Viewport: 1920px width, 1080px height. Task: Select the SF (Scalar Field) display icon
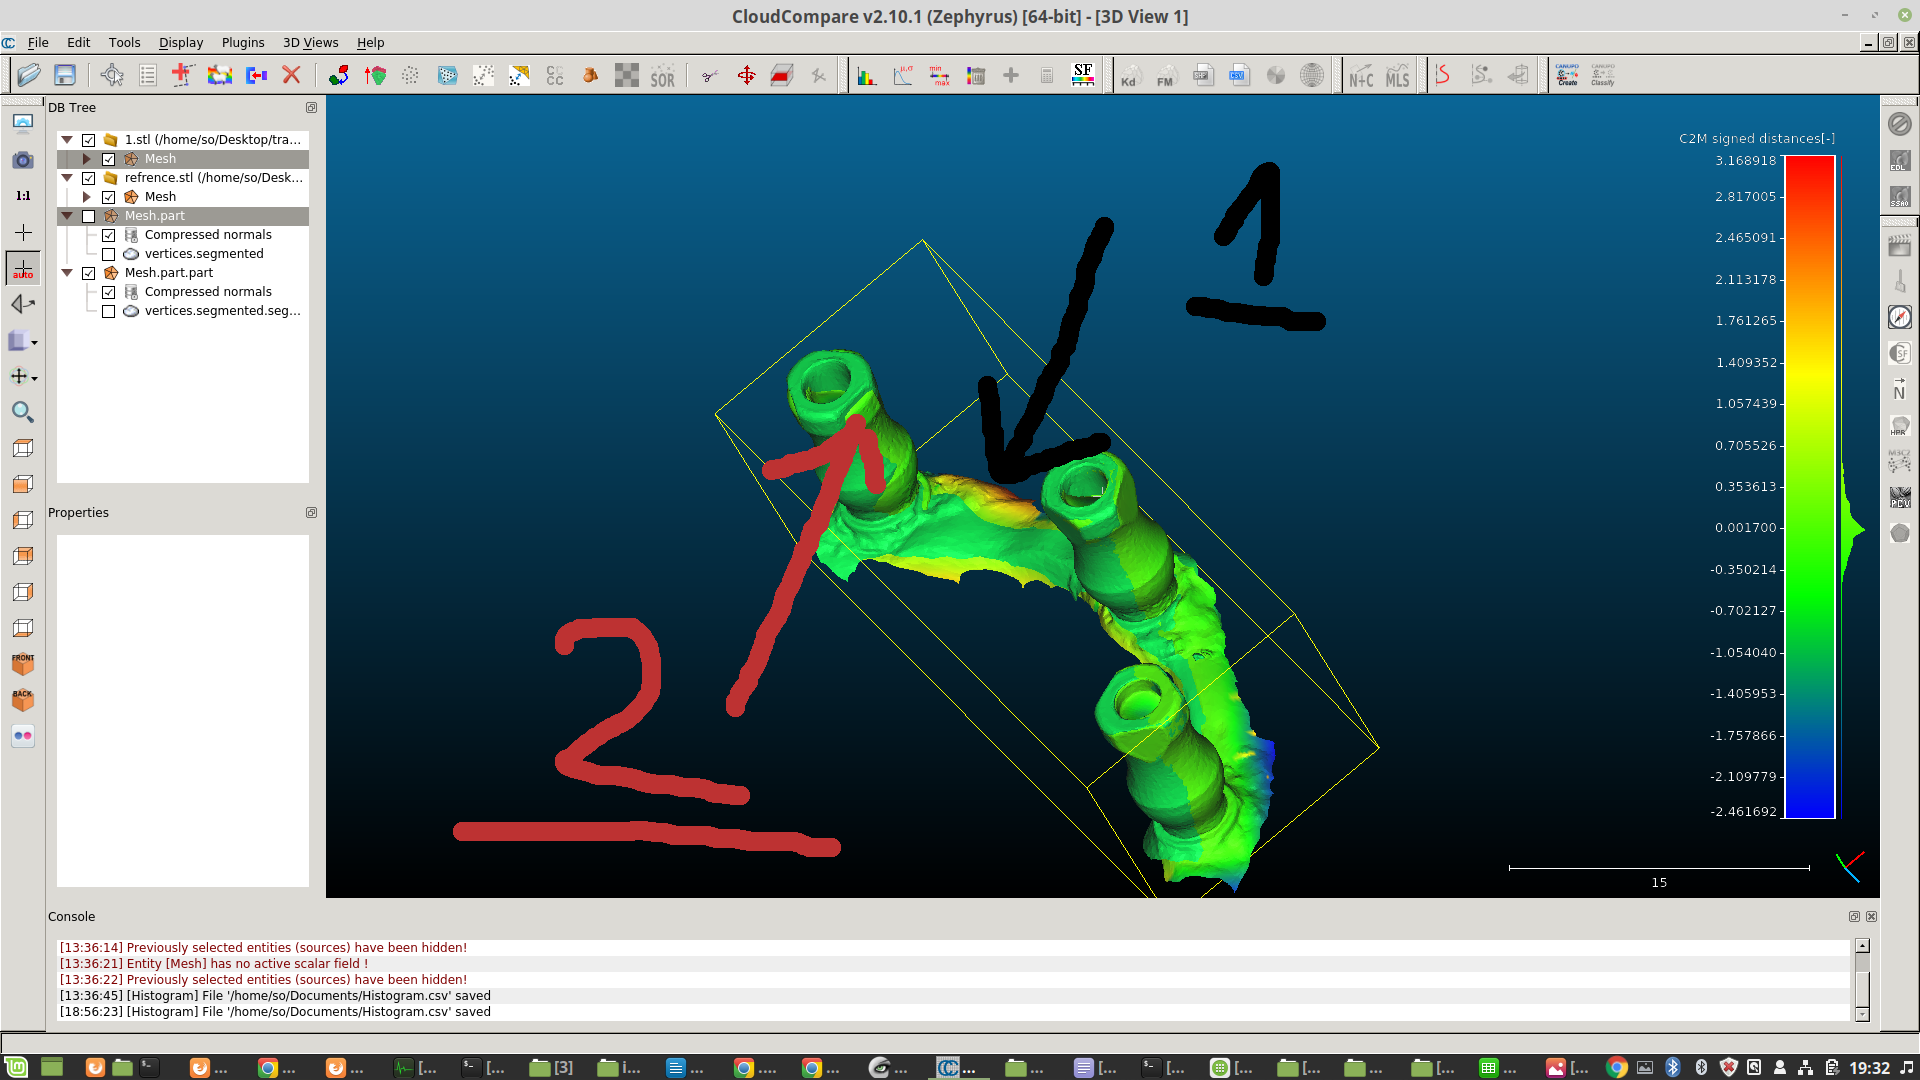tap(1079, 75)
